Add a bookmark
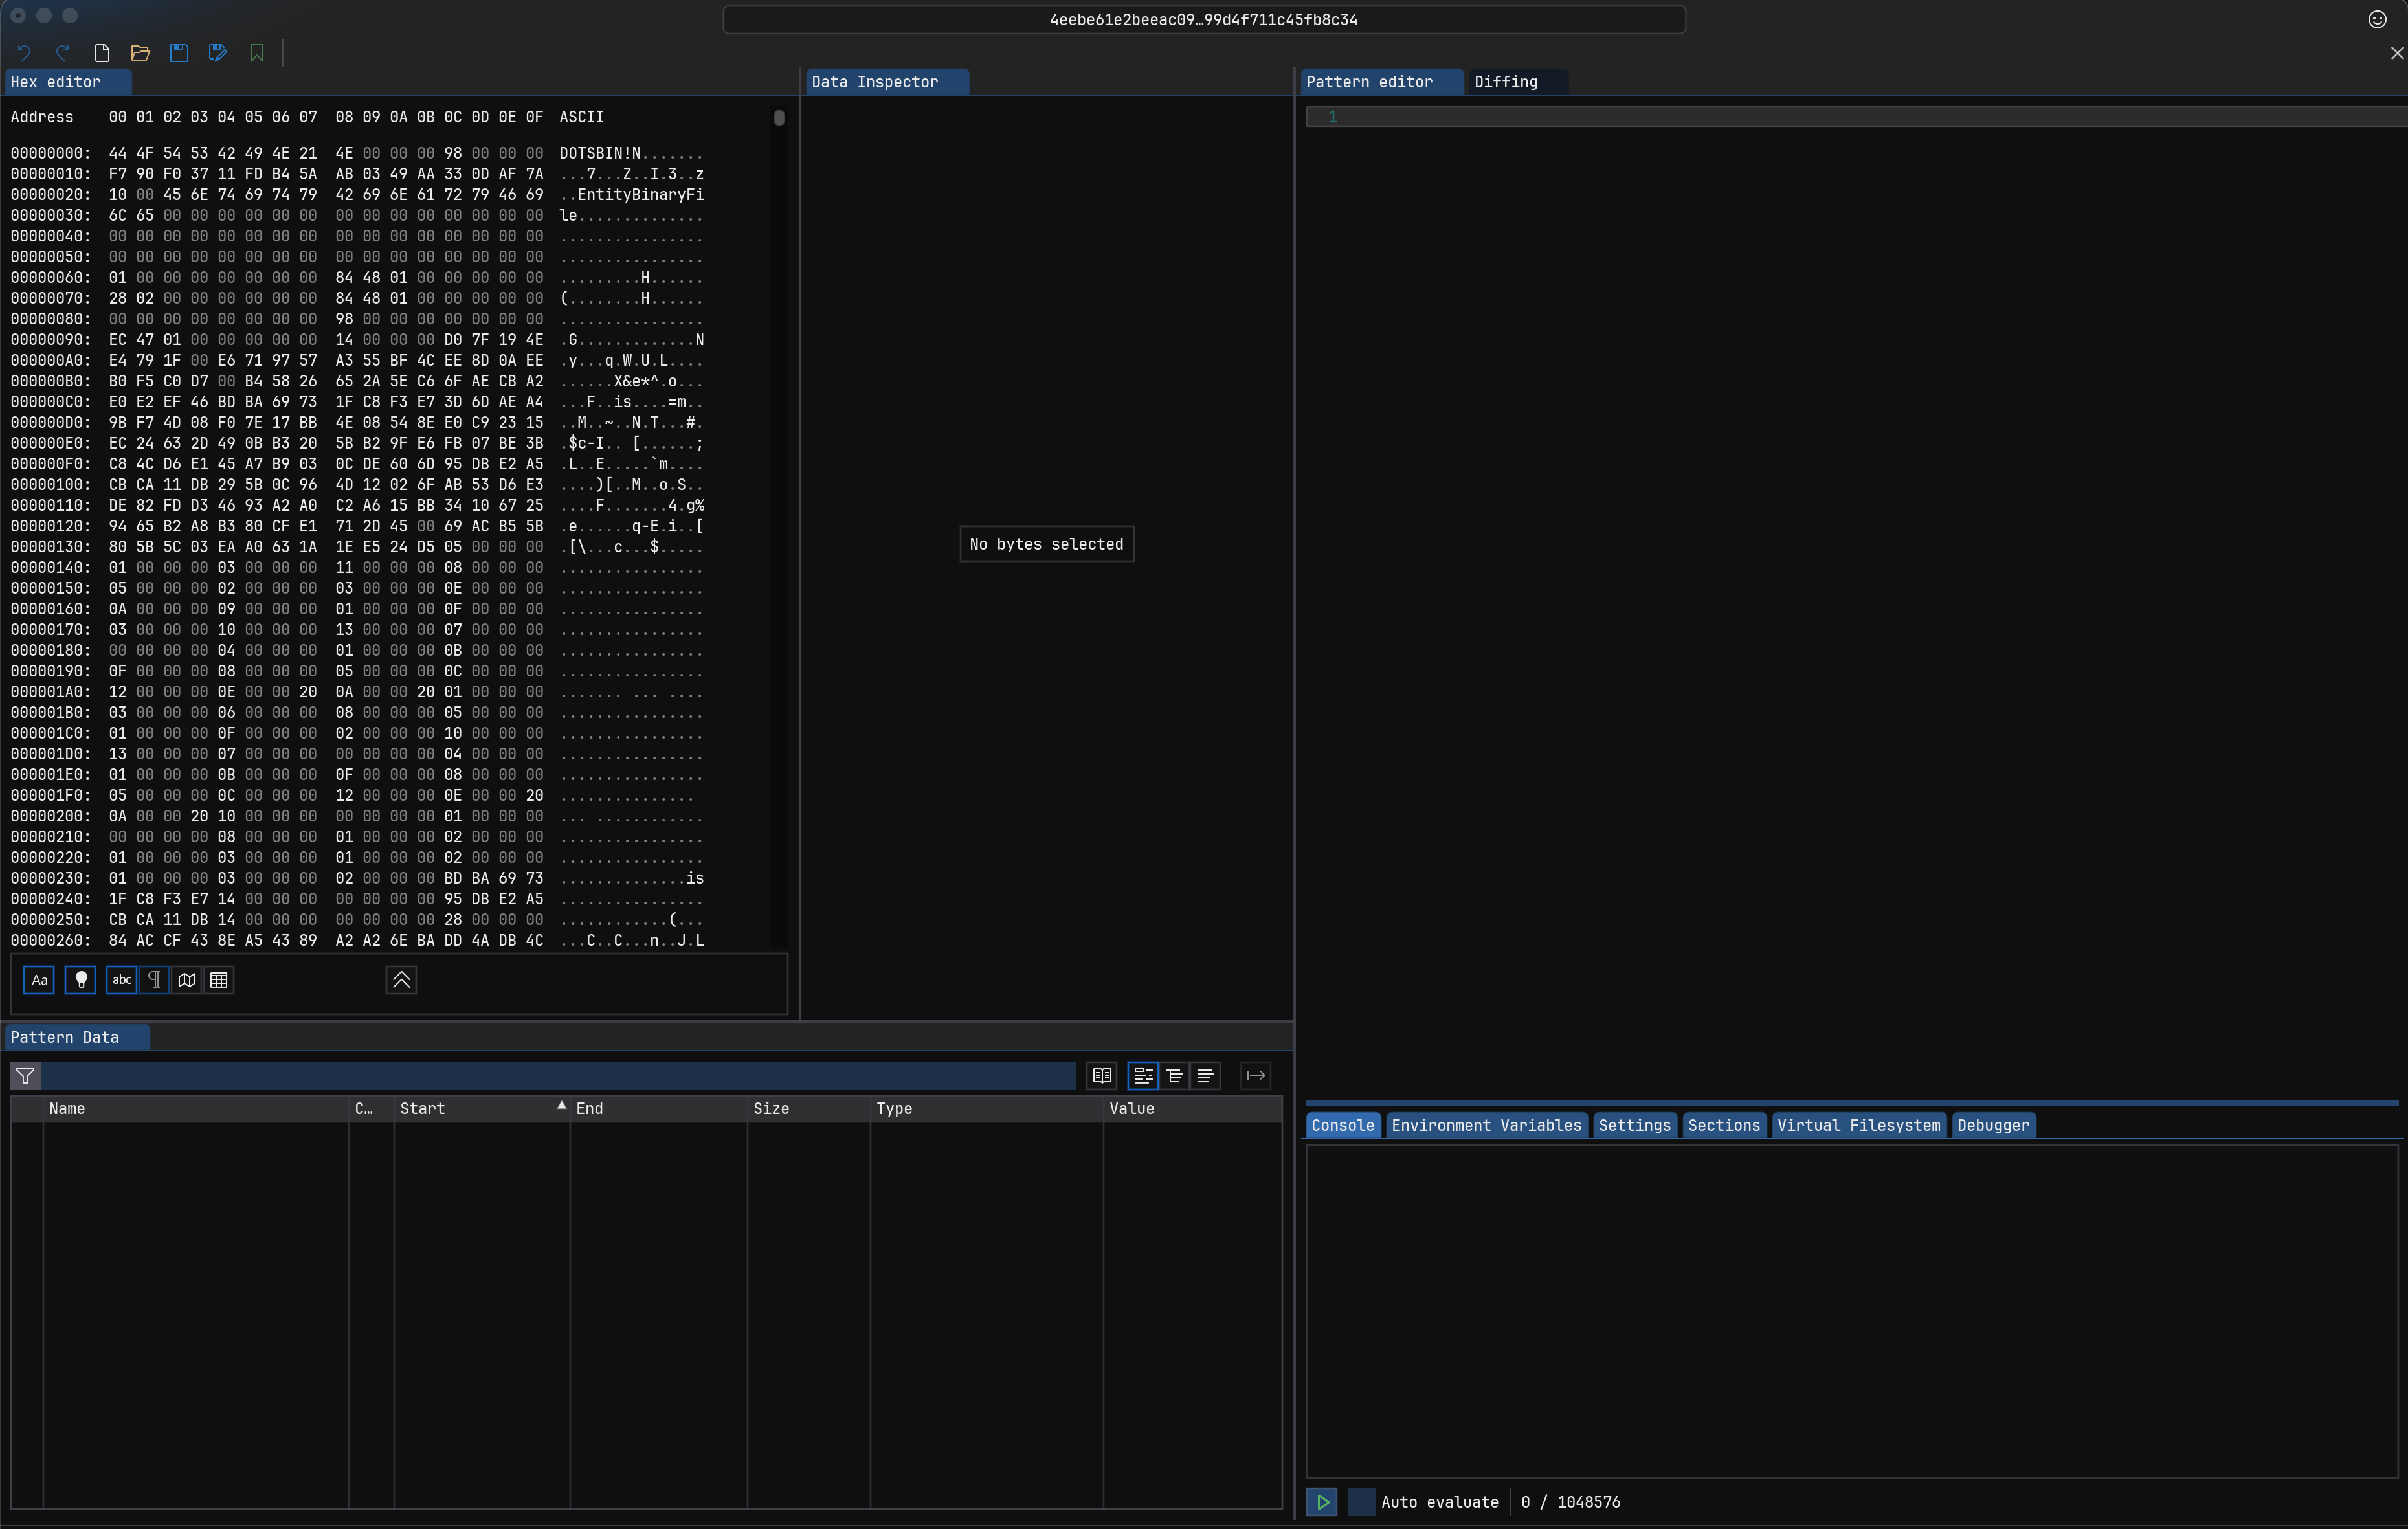Screen dimensions: 2408x1529 pos(256,53)
